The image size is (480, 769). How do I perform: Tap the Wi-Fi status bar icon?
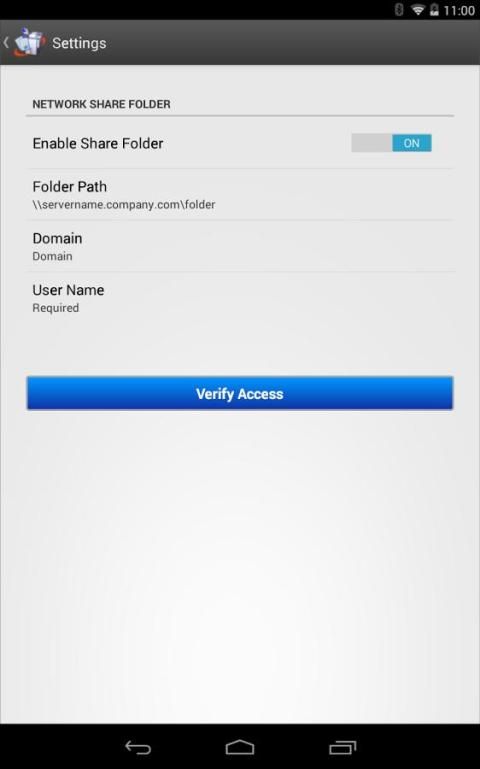(418, 10)
